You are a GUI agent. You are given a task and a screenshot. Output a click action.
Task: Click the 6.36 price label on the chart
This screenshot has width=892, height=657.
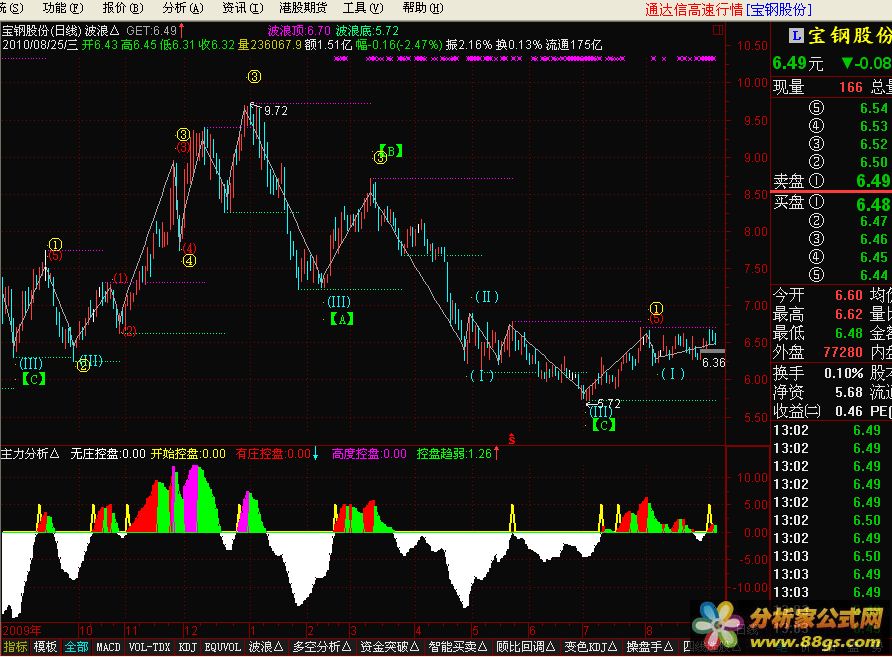713,363
